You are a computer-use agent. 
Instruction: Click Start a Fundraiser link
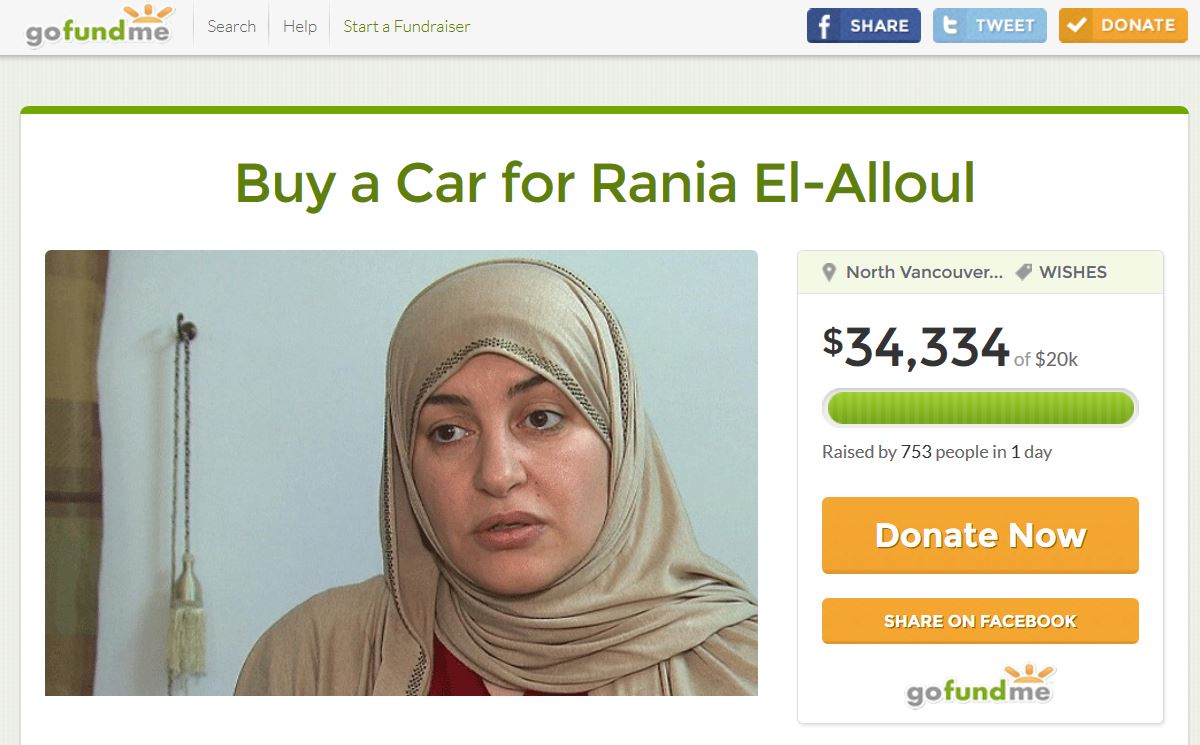click(406, 26)
